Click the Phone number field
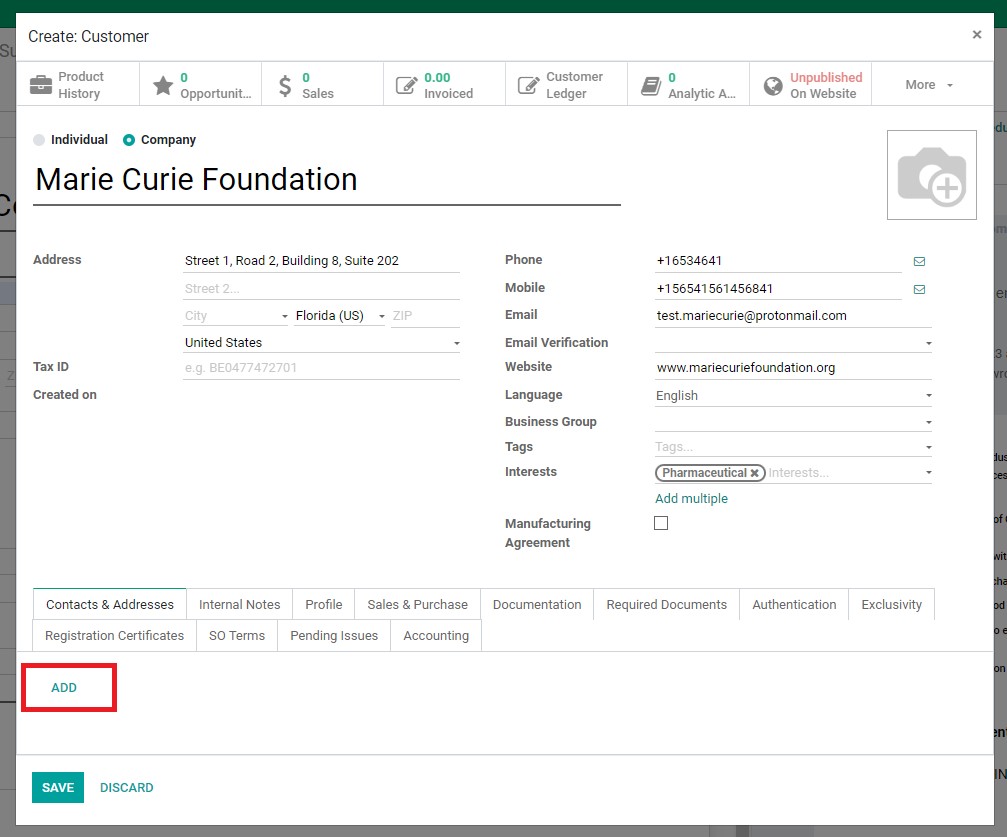 [778, 261]
